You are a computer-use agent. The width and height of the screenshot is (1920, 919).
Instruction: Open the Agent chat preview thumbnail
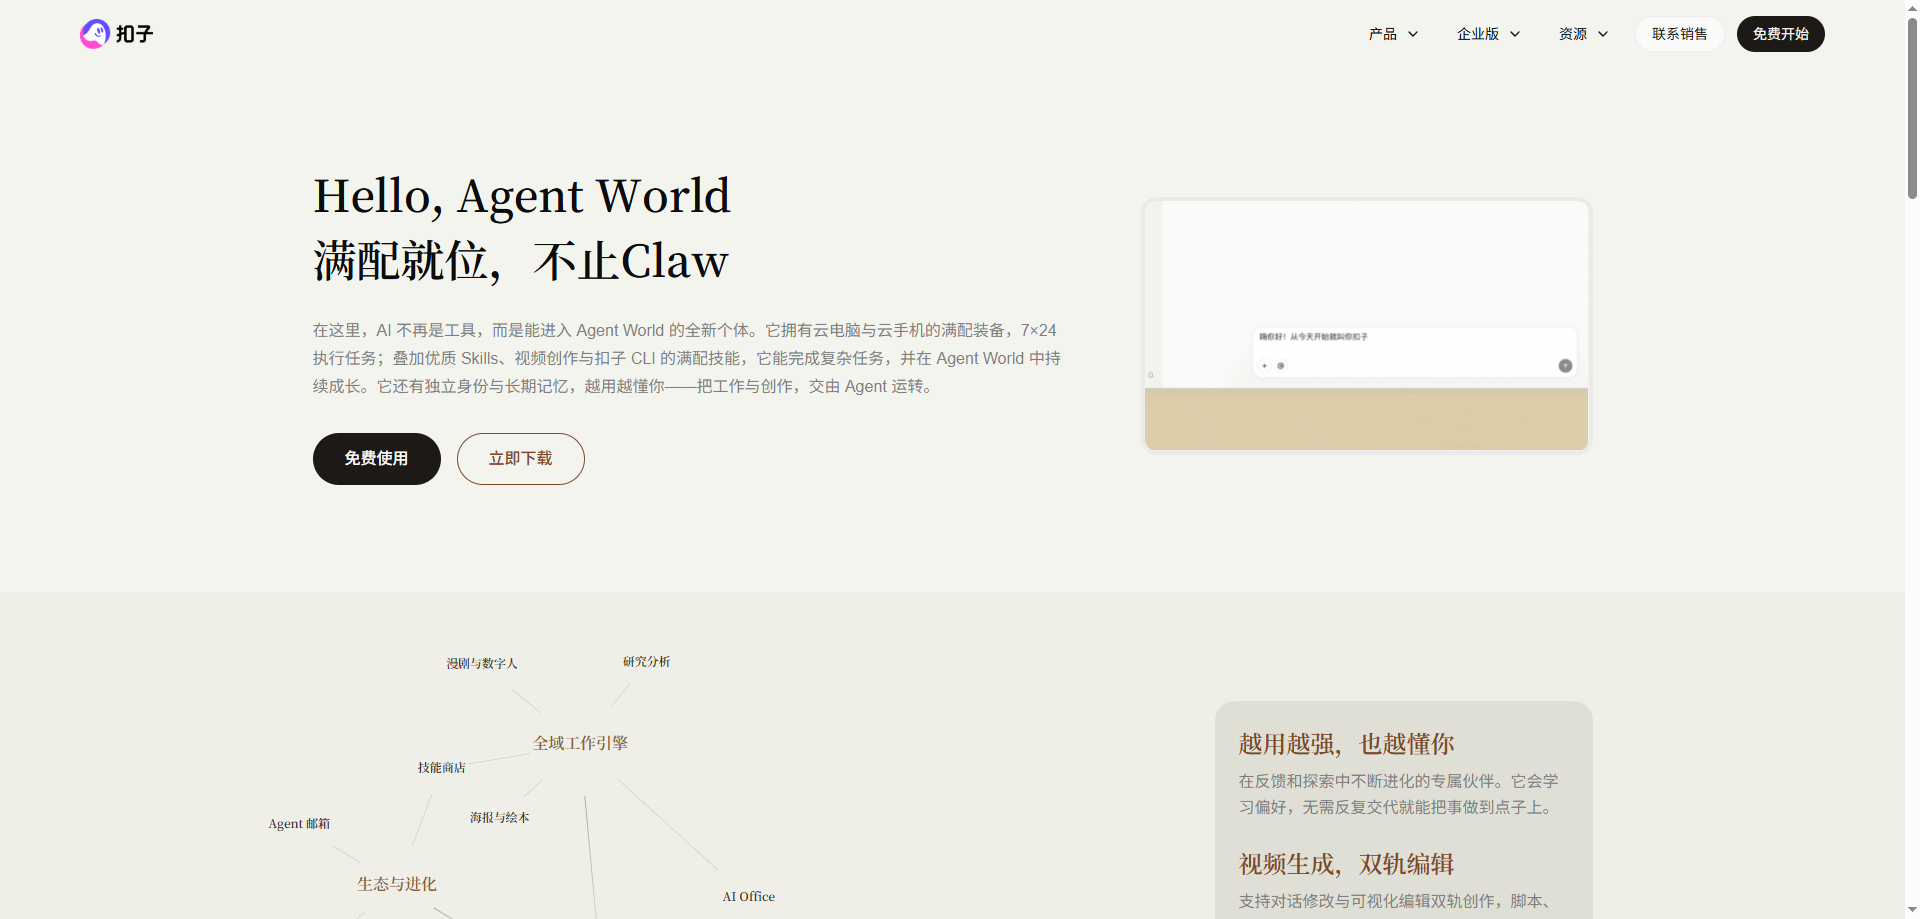coord(1366,325)
